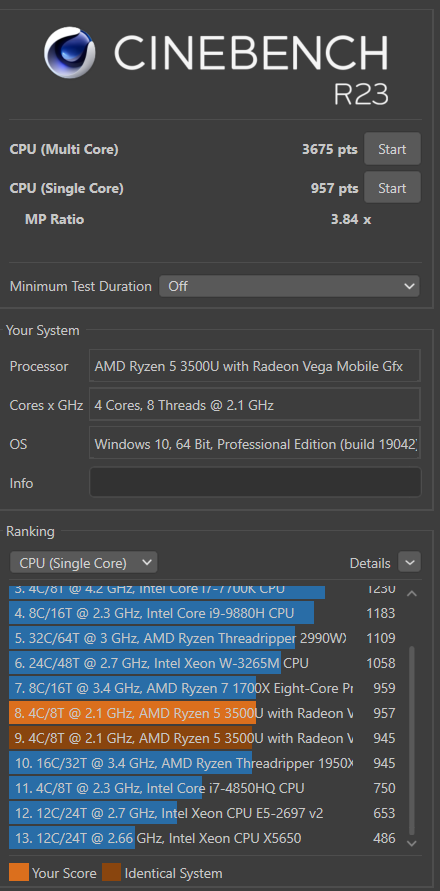Start the CPU Multi Core test
Screen dimensions: 440x891
click(x=392, y=149)
